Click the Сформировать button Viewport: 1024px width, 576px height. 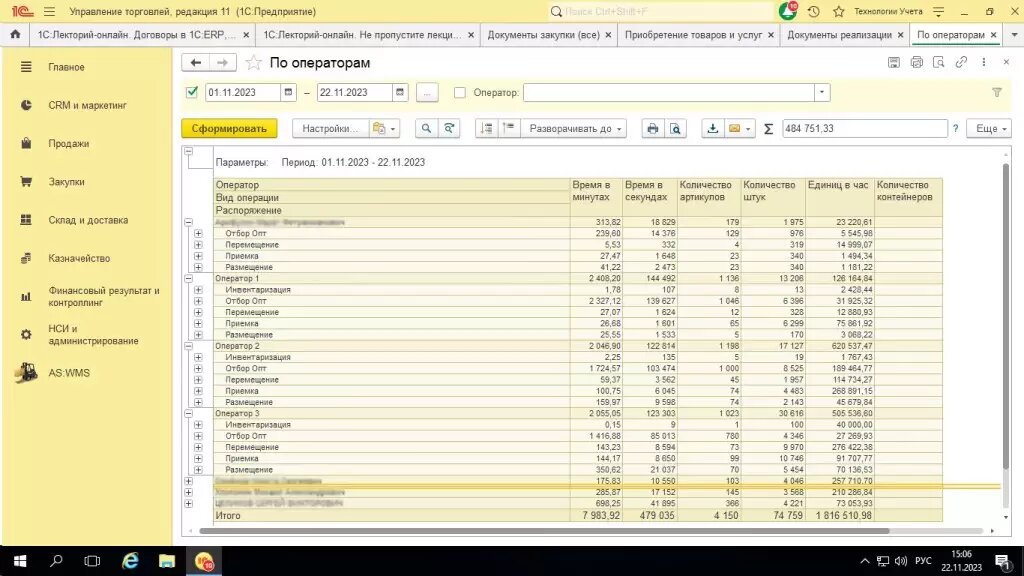tap(229, 129)
